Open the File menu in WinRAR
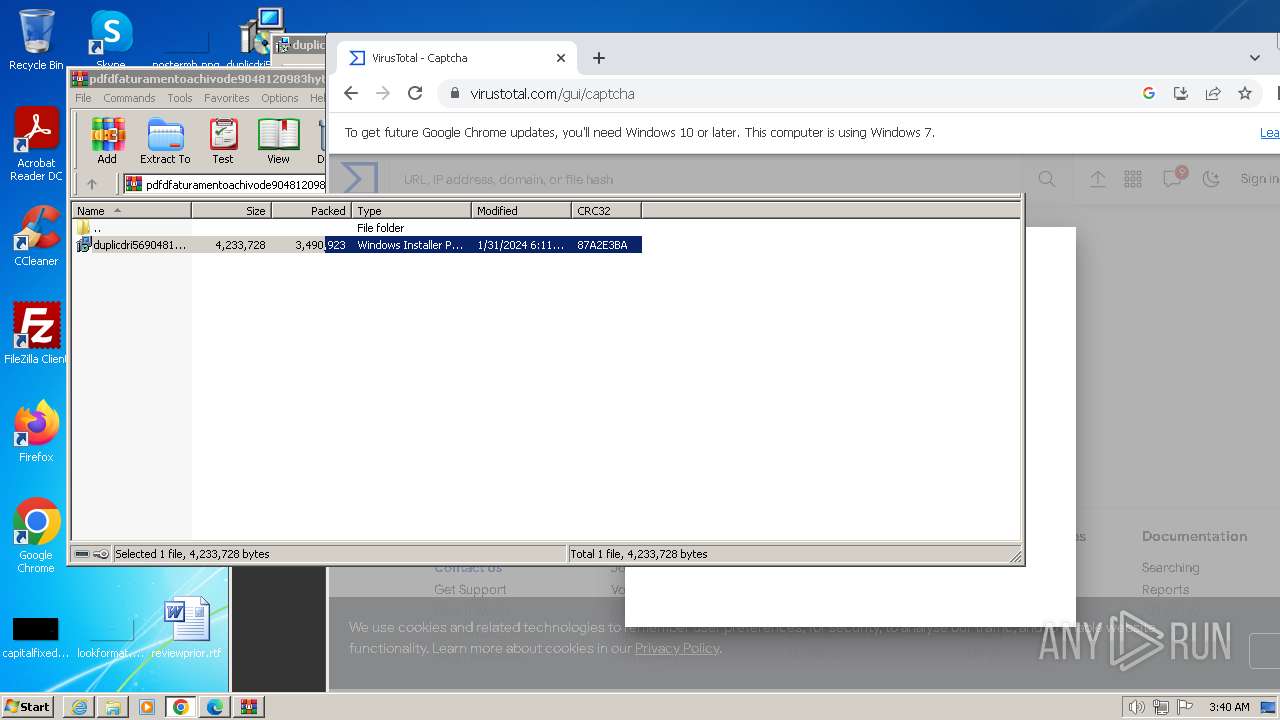This screenshot has width=1280, height=720. point(83,98)
